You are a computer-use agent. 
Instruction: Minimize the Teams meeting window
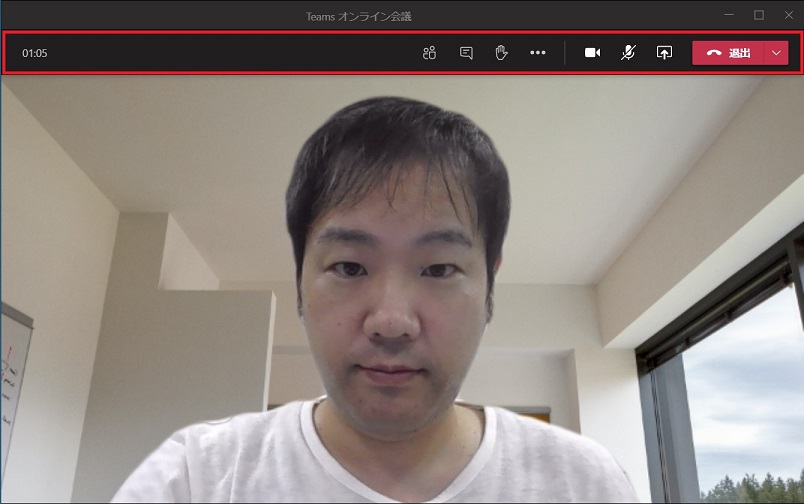729,15
